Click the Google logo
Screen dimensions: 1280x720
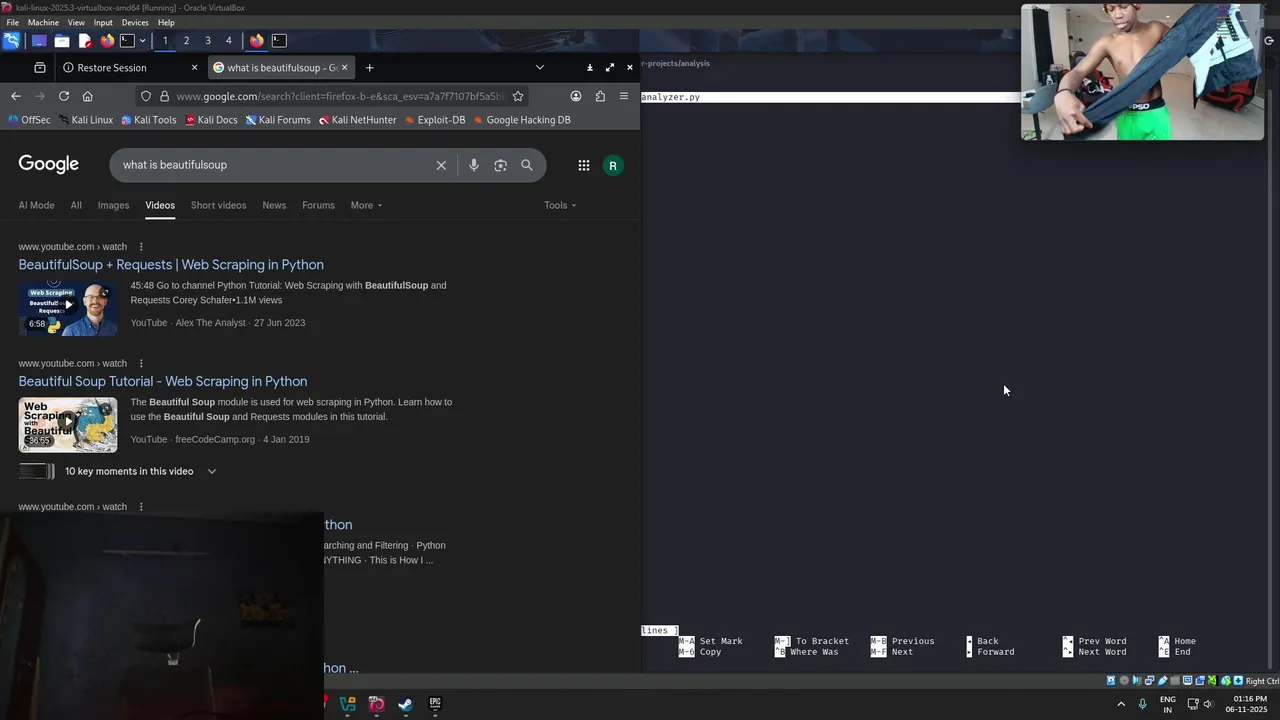click(48, 165)
